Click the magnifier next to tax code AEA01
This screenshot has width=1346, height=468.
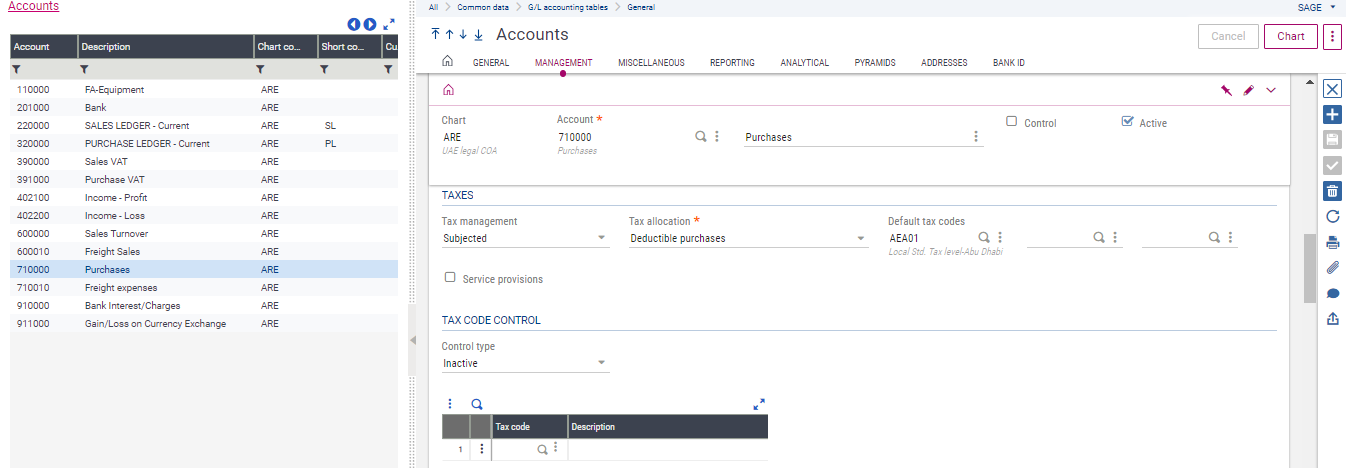click(983, 238)
